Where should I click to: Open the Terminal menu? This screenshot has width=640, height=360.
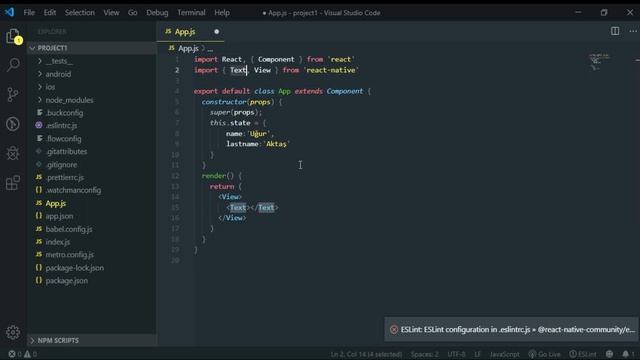click(x=191, y=13)
